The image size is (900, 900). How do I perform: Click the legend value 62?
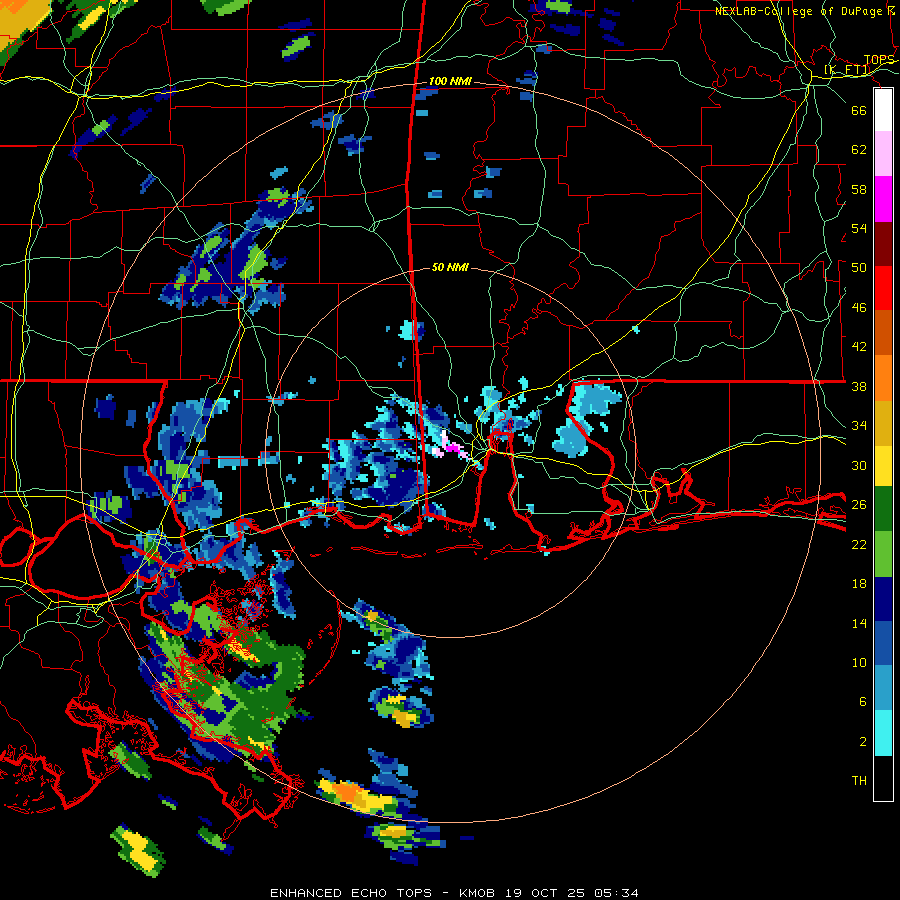click(859, 150)
